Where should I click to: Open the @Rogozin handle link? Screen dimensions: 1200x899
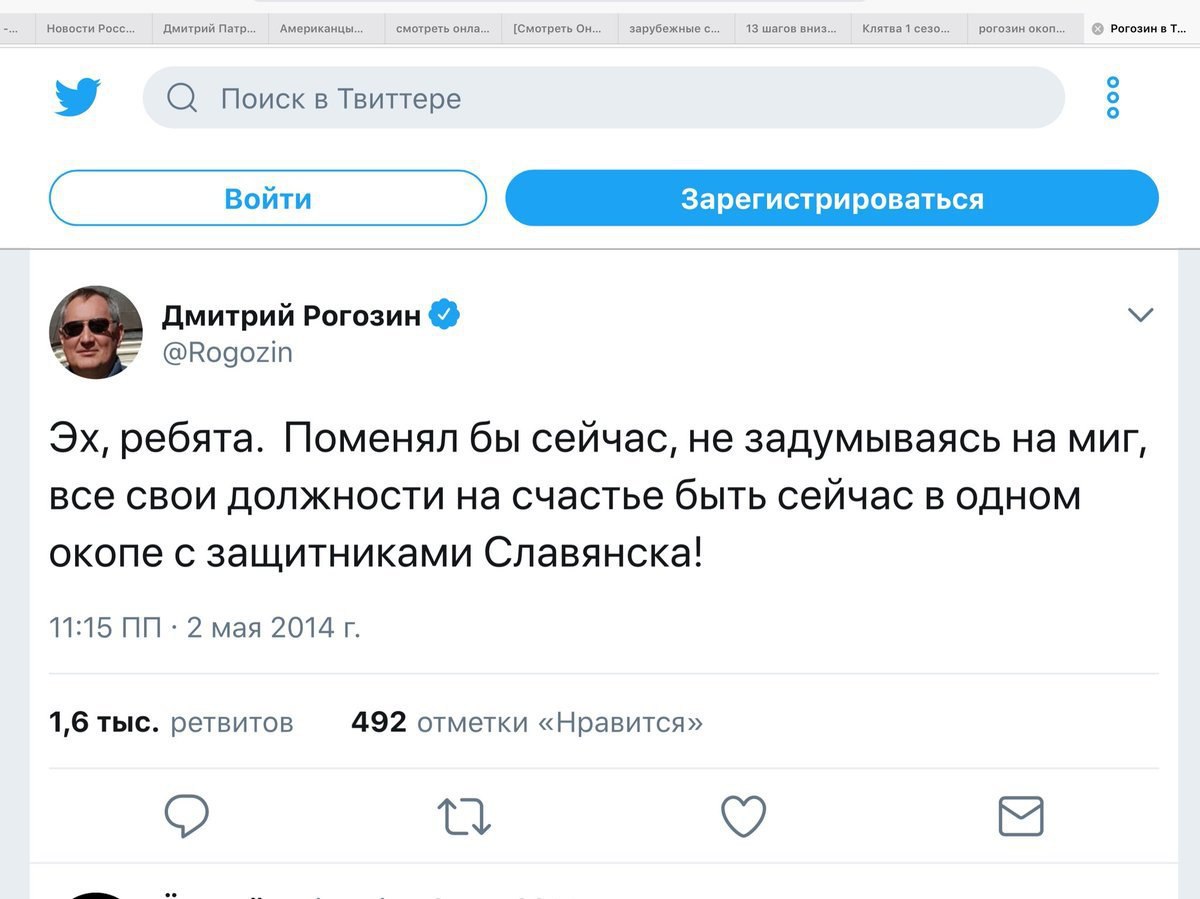pos(227,352)
